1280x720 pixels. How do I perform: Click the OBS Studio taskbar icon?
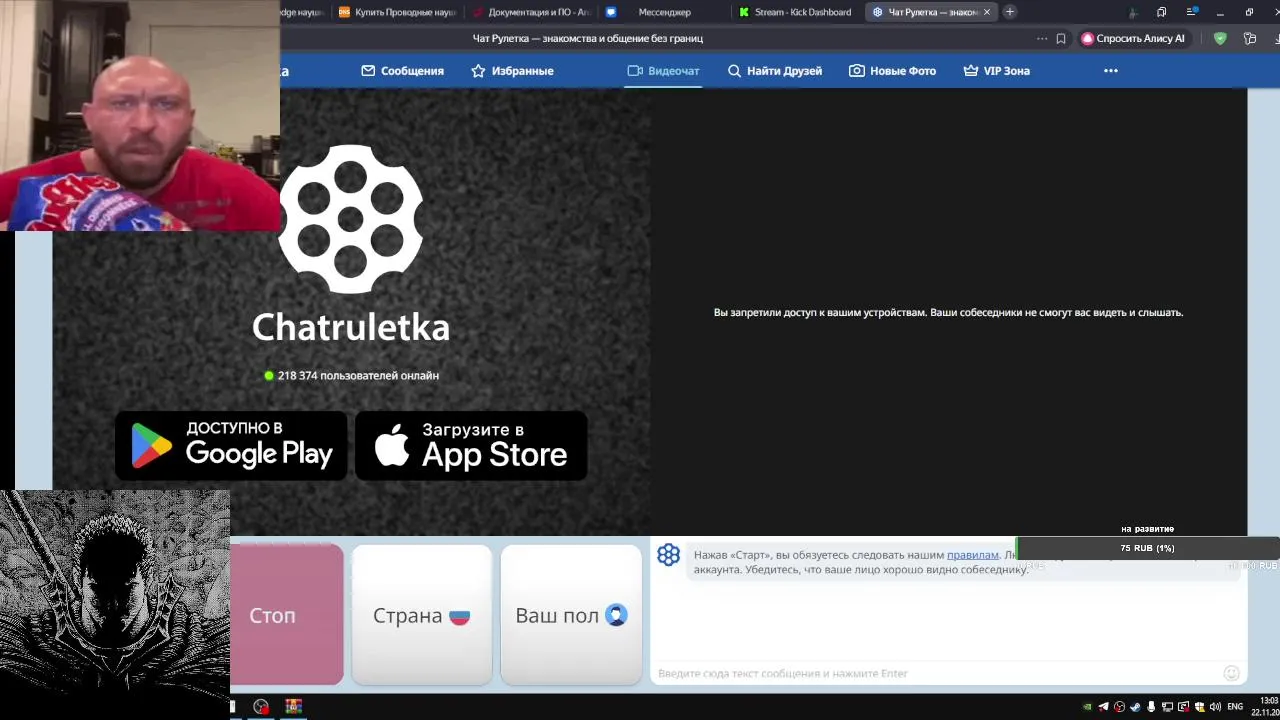pyautogui.click(x=261, y=707)
